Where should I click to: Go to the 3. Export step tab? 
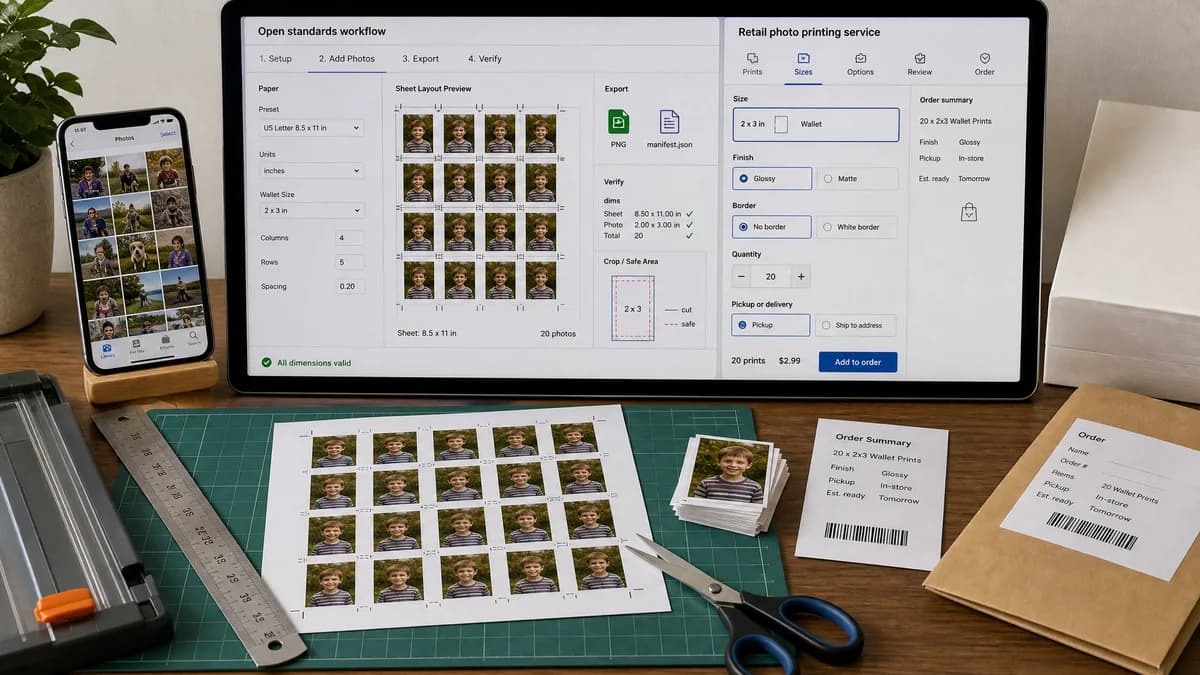pyautogui.click(x=420, y=59)
